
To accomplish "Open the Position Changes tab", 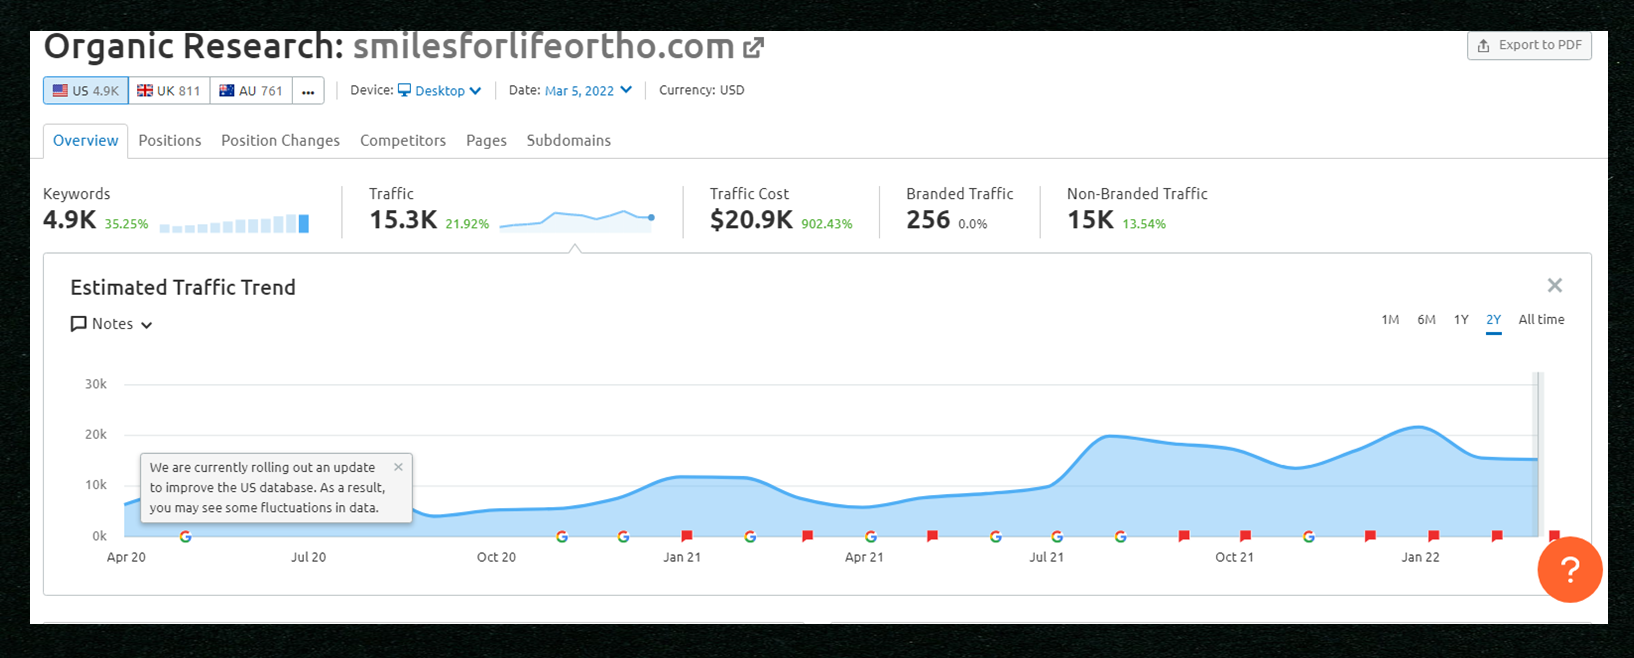I will pos(280,140).
